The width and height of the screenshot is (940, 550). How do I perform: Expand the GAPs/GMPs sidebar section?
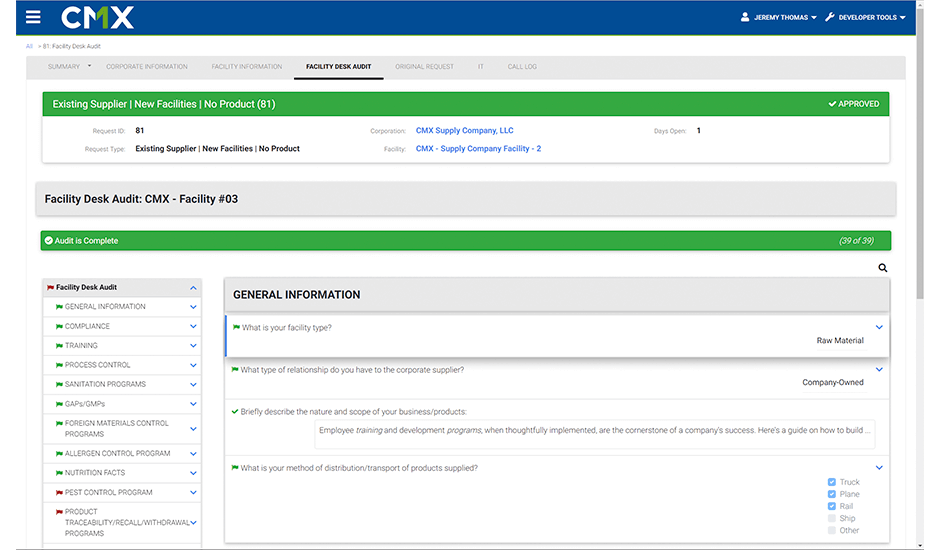[x=193, y=404]
